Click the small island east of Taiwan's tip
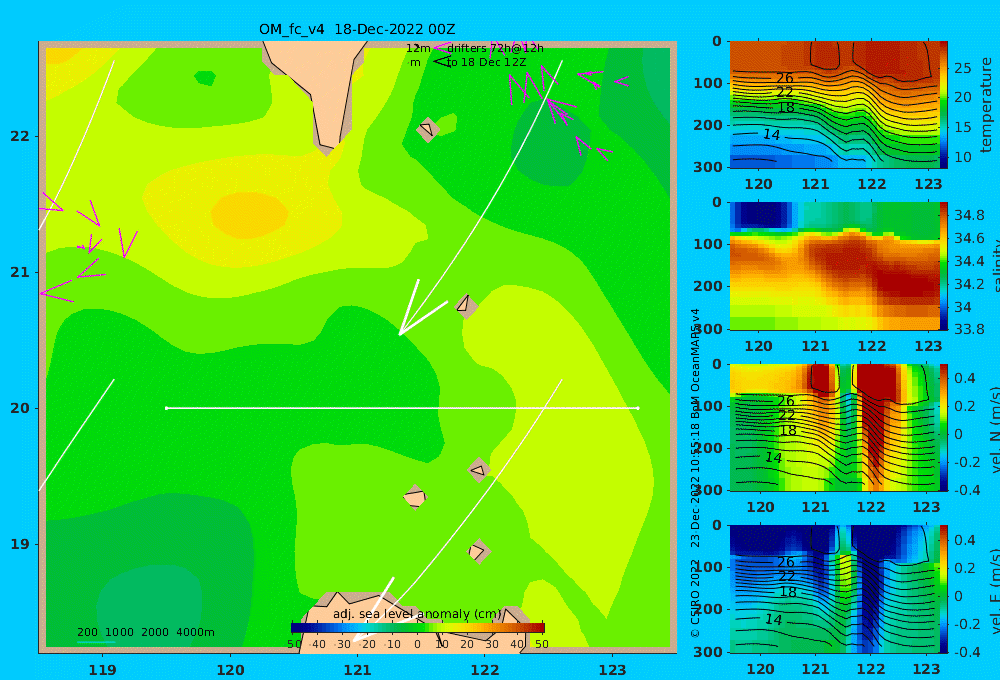Screen dimensions: 1000x680 (x=427, y=129)
